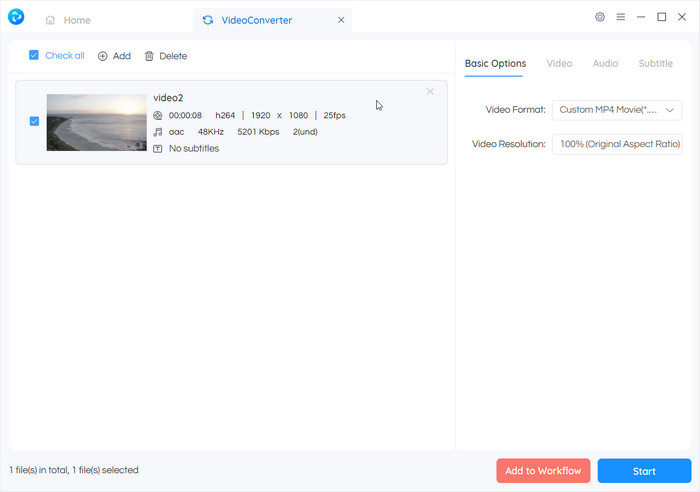Click the Video Format chevron arrow

[x=670, y=110]
